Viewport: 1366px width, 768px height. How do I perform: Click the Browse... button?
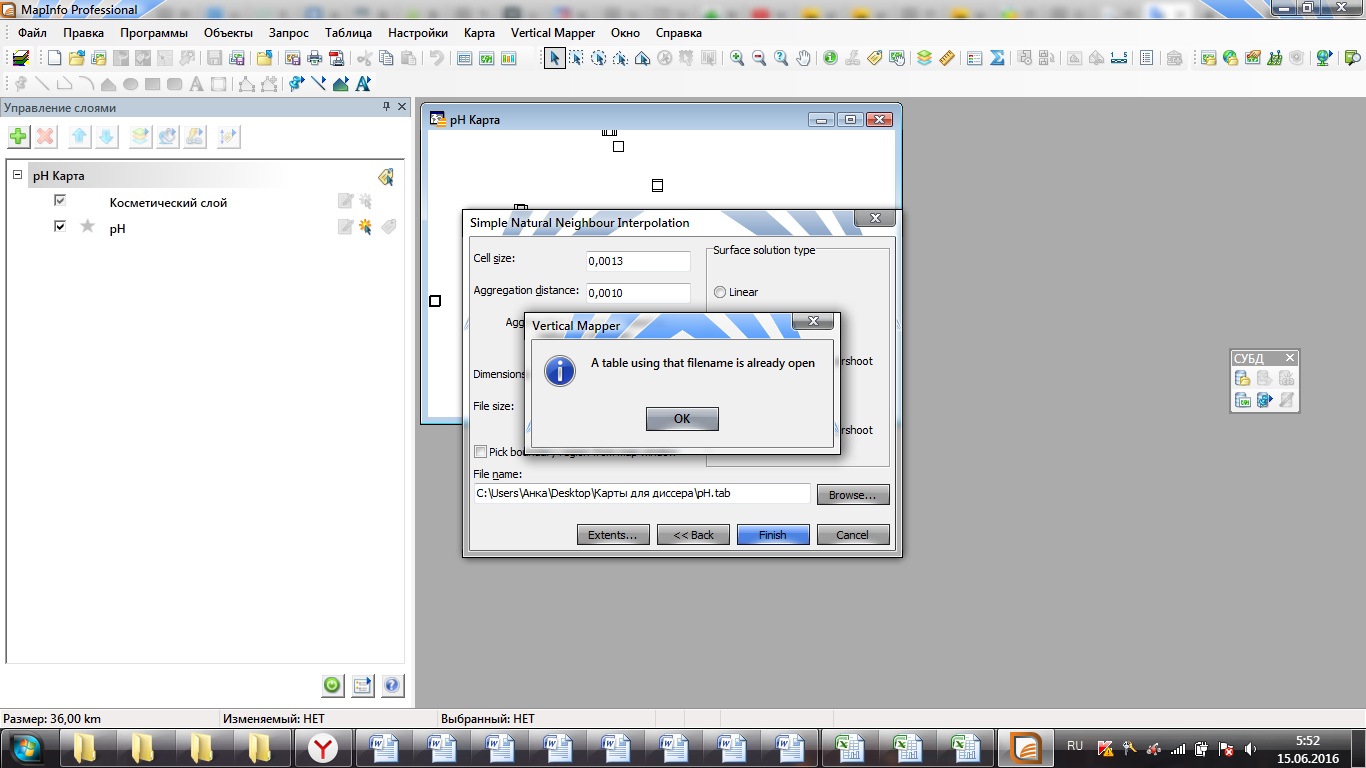[852, 495]
